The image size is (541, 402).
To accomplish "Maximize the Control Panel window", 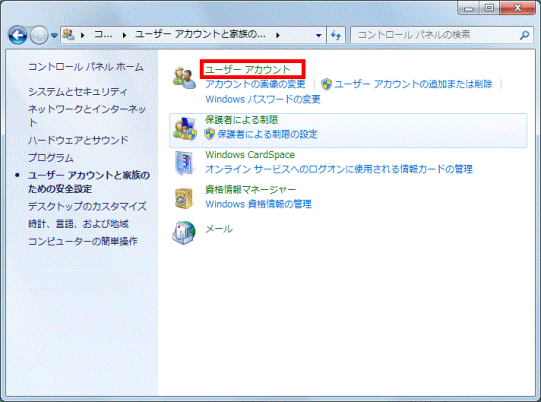I will pyautogui.click(x=489, y=8).
